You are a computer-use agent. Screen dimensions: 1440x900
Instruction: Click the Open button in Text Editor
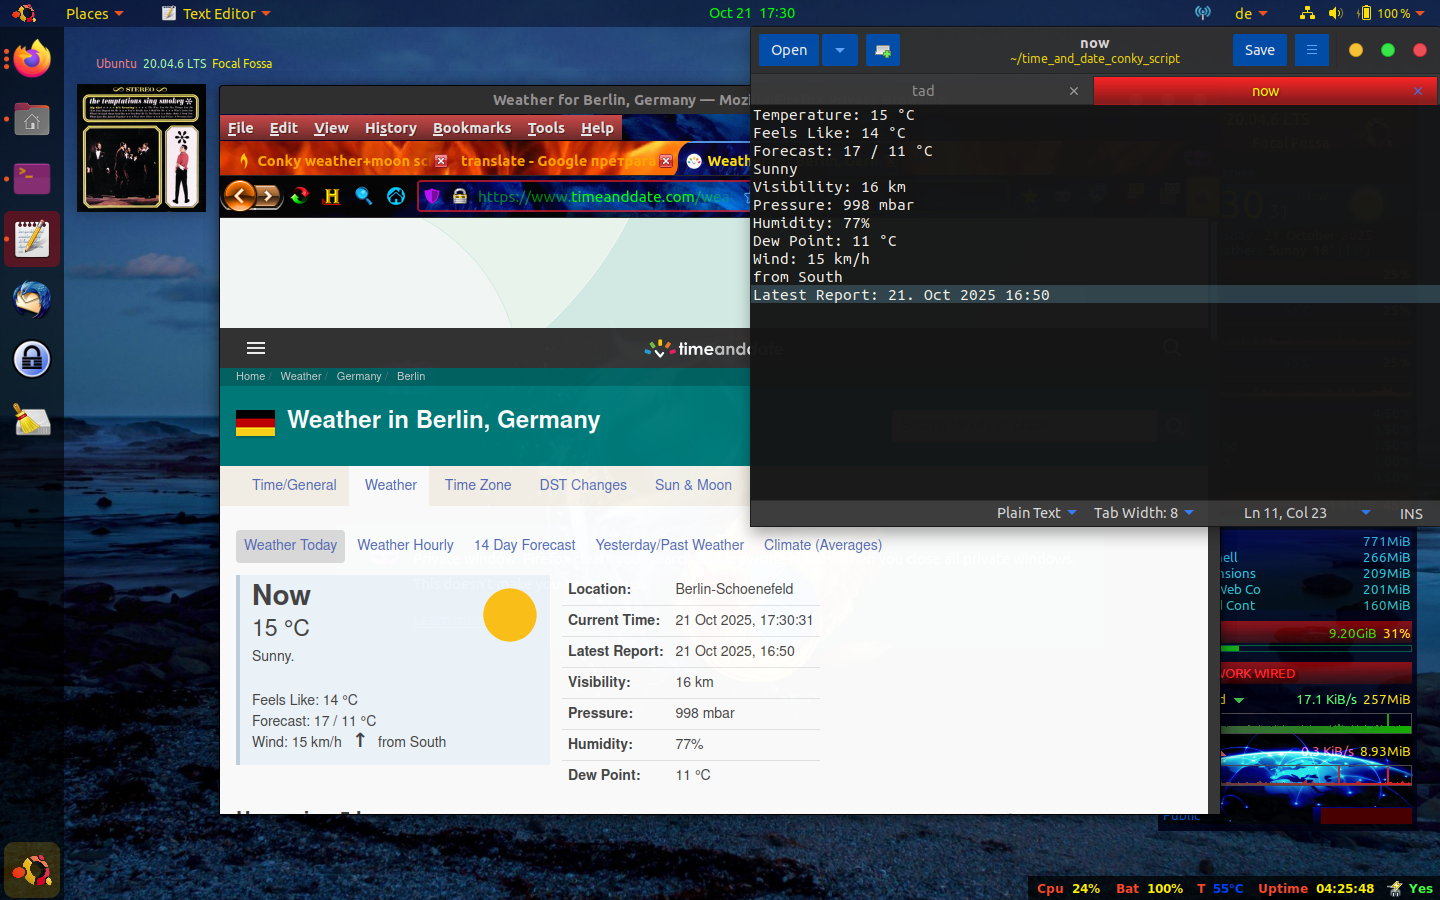click(789, 50)
